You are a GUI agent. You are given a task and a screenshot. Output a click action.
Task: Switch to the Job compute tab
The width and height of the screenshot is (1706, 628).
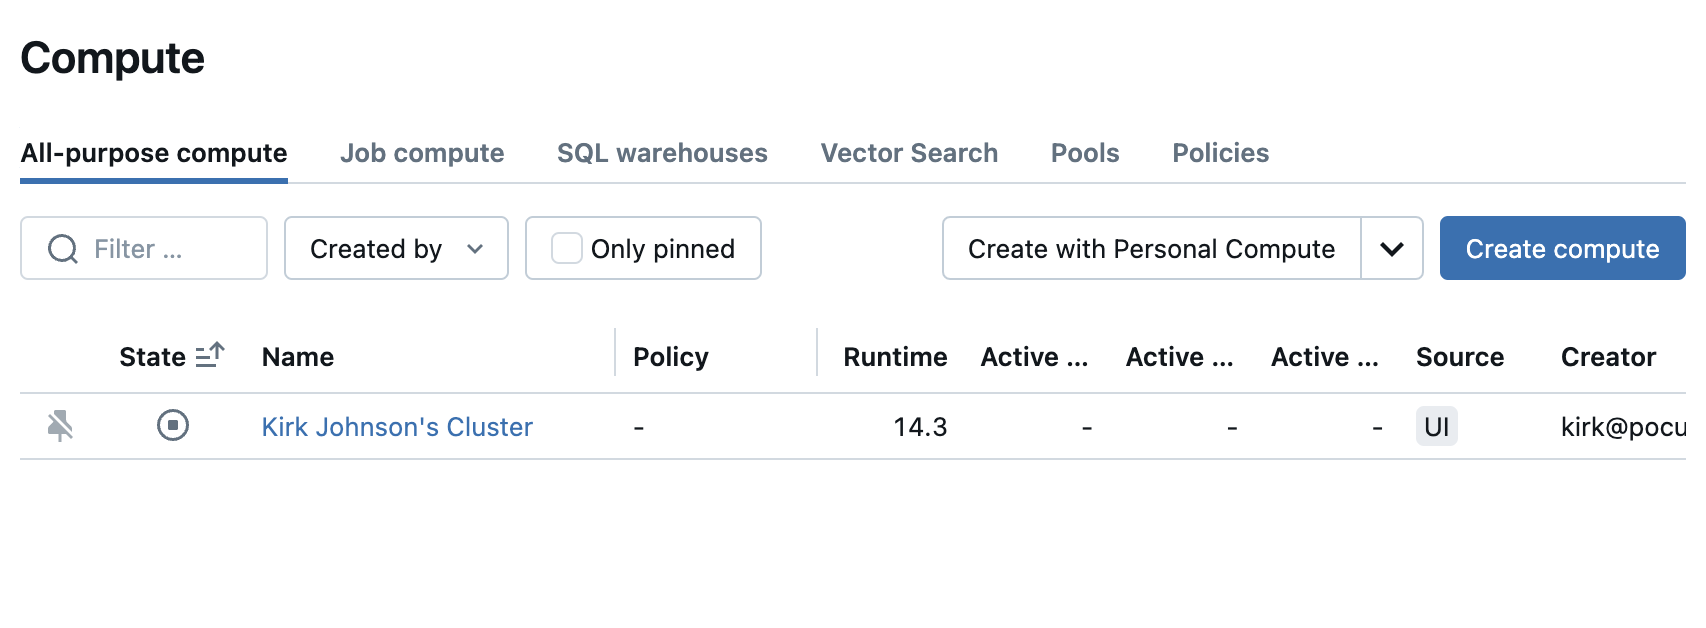coord(422,153)
